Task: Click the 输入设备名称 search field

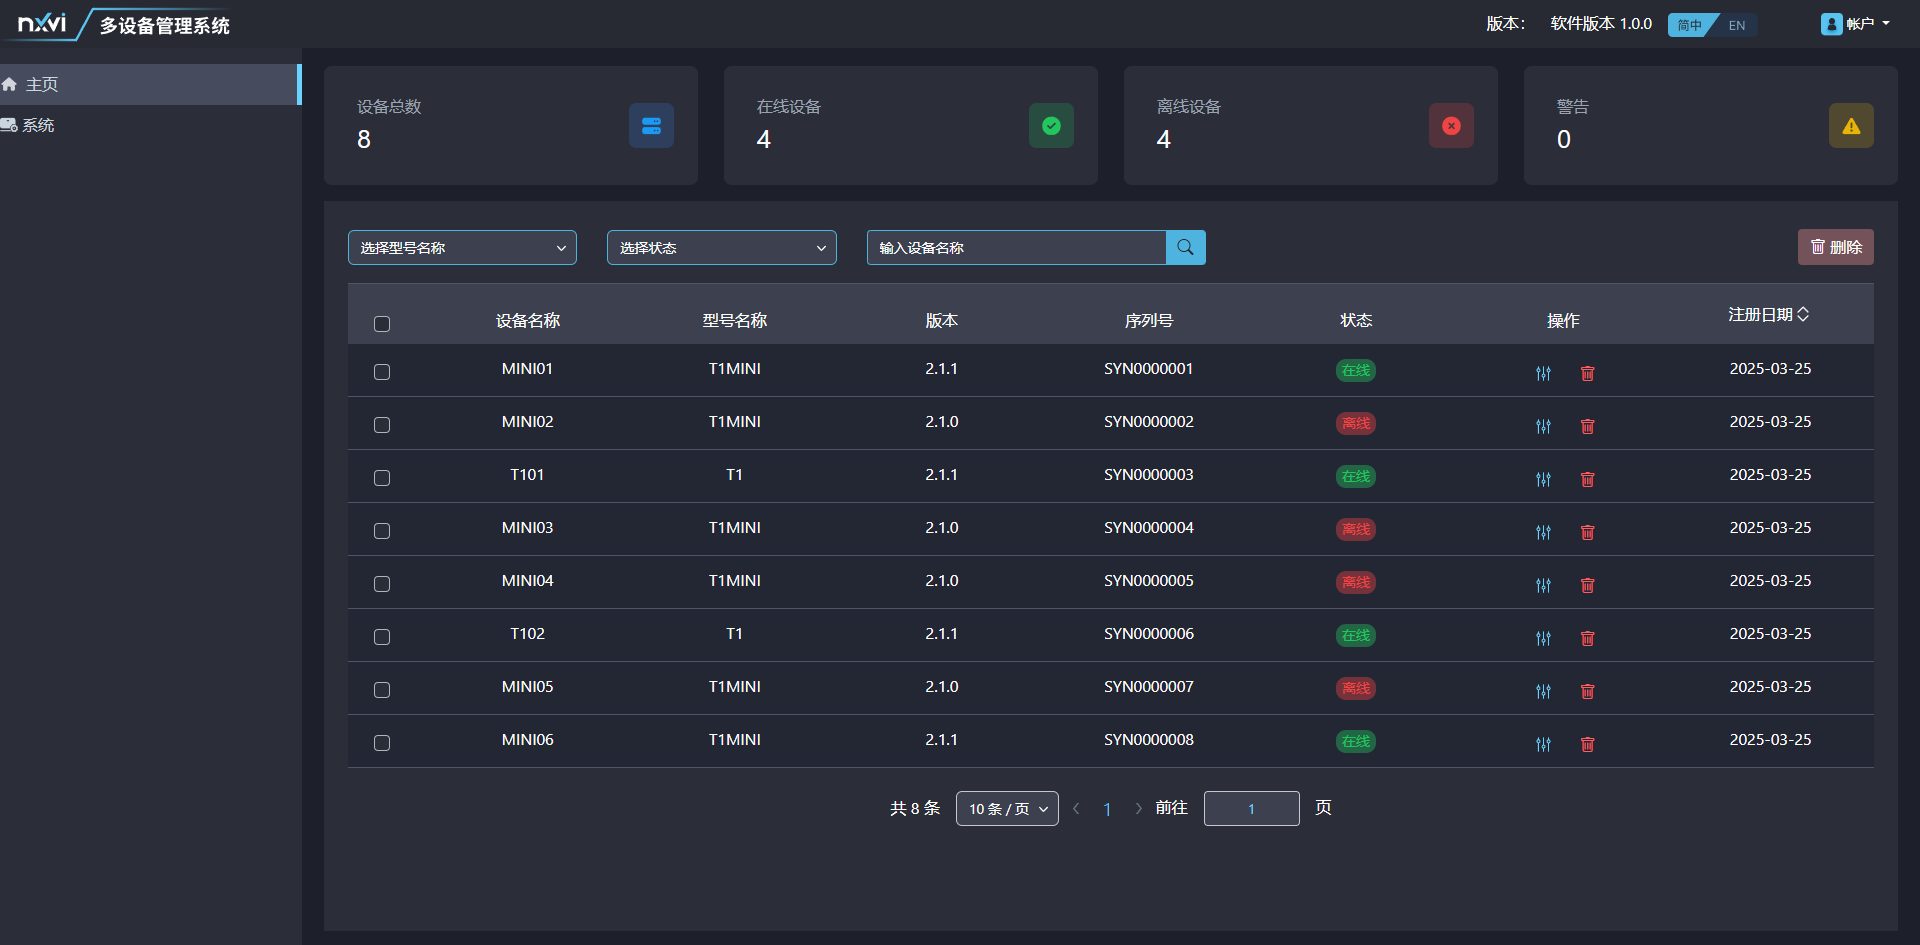Action: (1016, 248)
